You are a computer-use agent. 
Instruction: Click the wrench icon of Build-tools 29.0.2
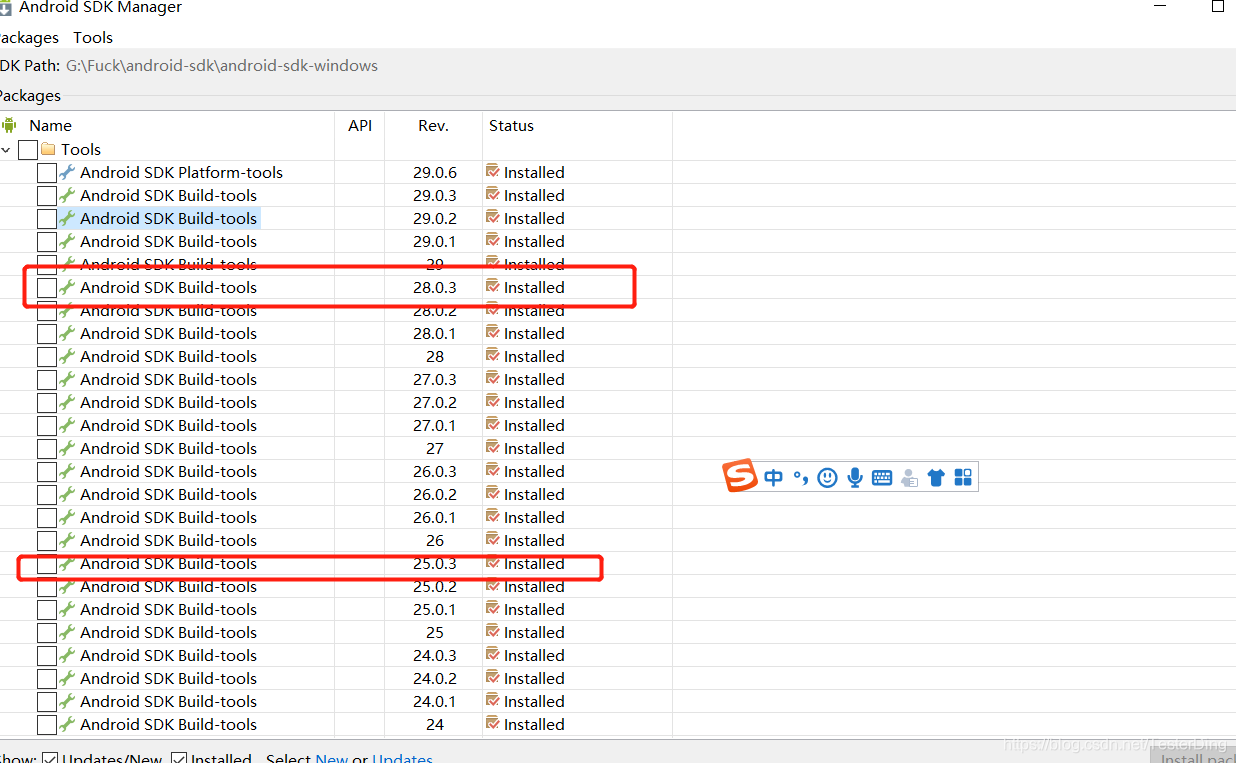(x=67, y=218)
